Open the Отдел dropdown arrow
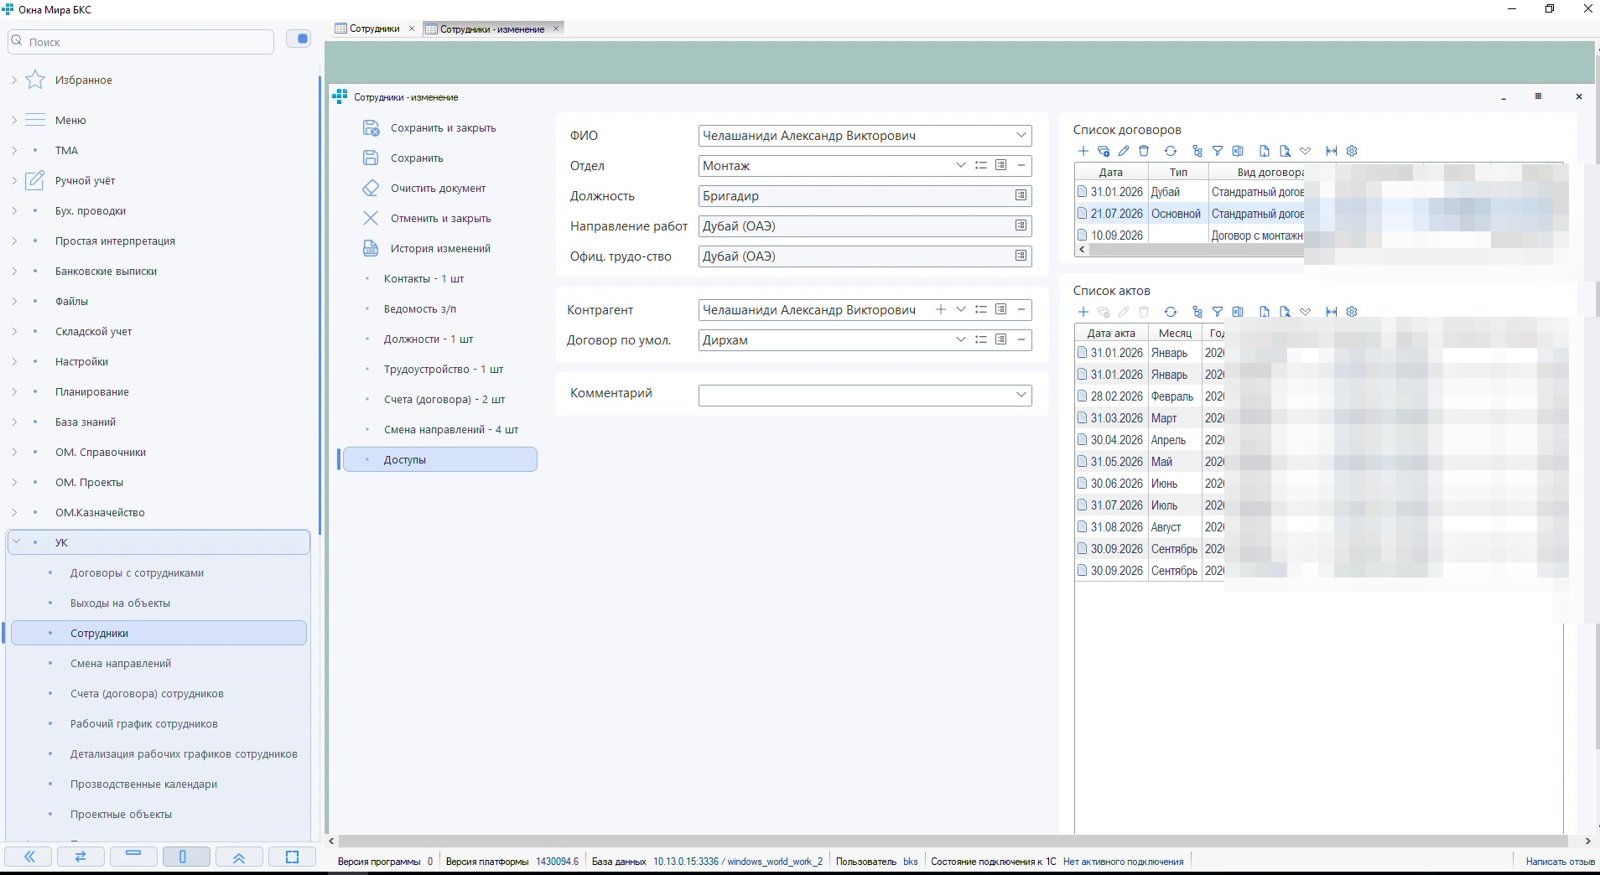This screenshot has height=875, width=1600. point(960,165)
